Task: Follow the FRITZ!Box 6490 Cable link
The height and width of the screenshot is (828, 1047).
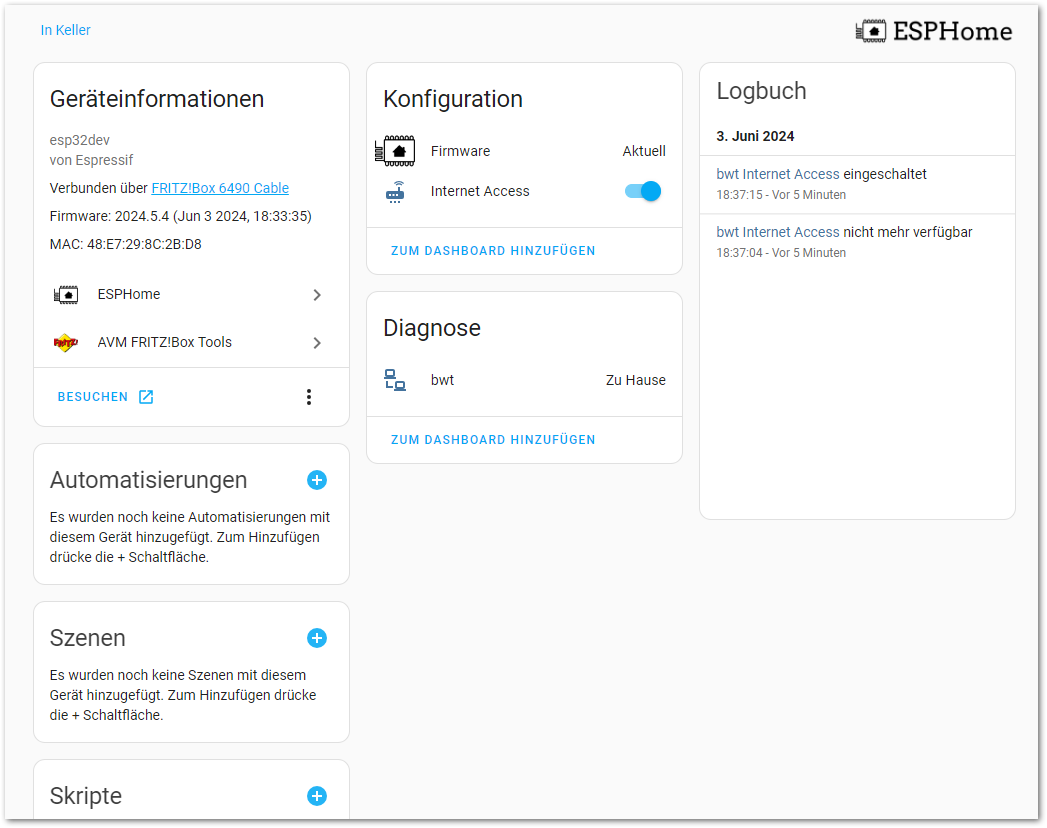Action: click(220, 188)
